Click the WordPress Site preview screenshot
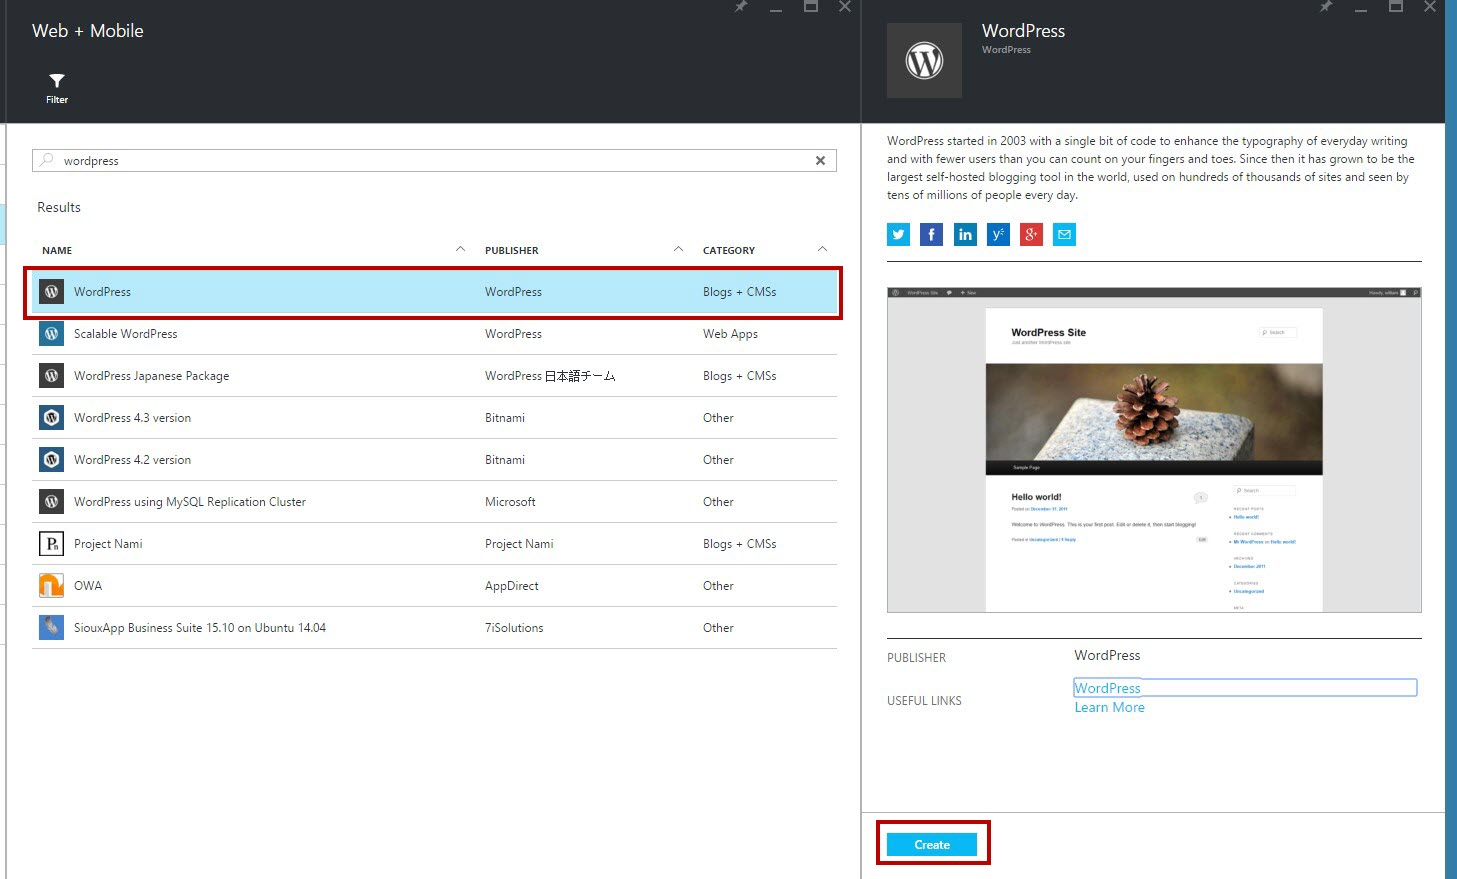Screen dimensions: 1457x879 coord(1154,450)
